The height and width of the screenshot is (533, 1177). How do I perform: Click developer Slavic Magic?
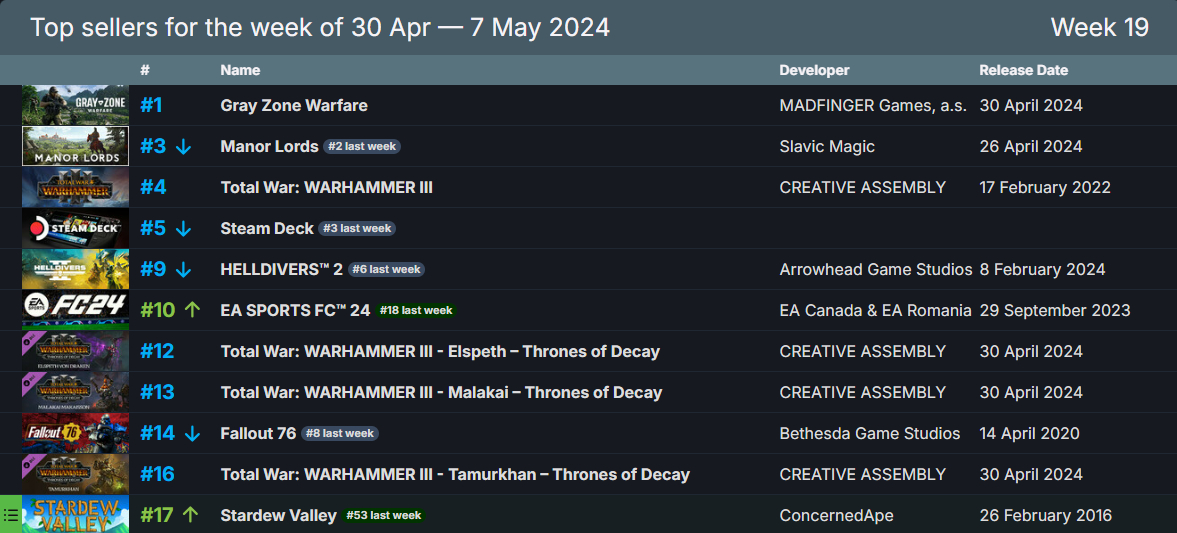(x=827, y=146)
